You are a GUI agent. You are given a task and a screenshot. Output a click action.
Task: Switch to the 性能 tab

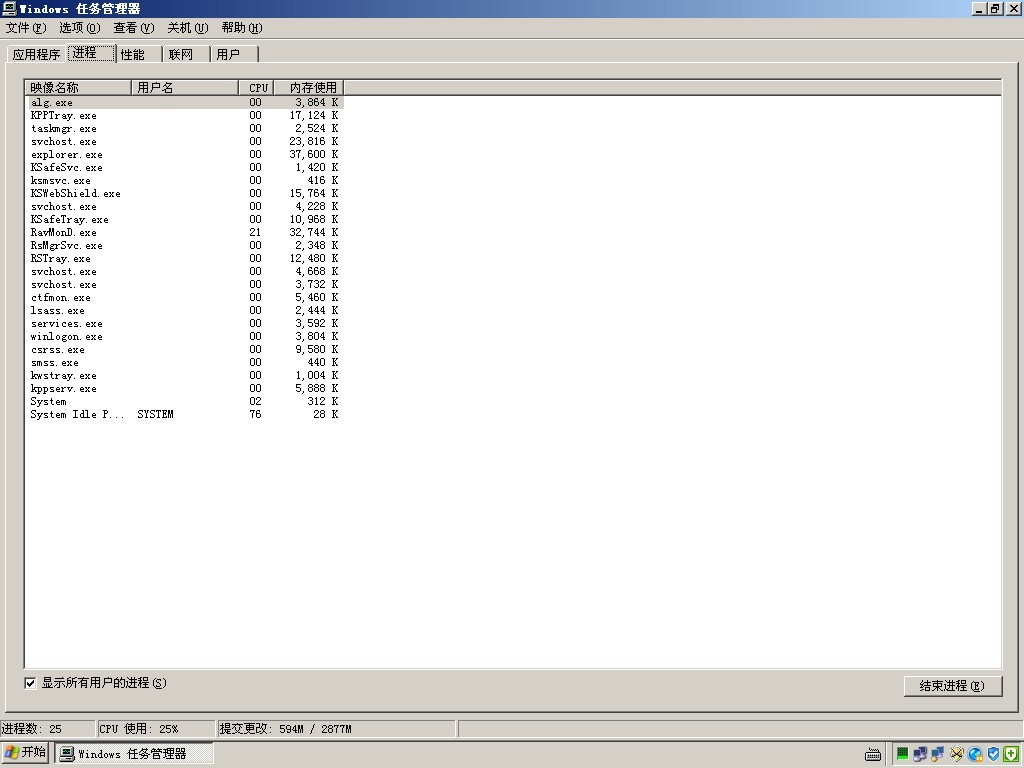pos(138,54)
